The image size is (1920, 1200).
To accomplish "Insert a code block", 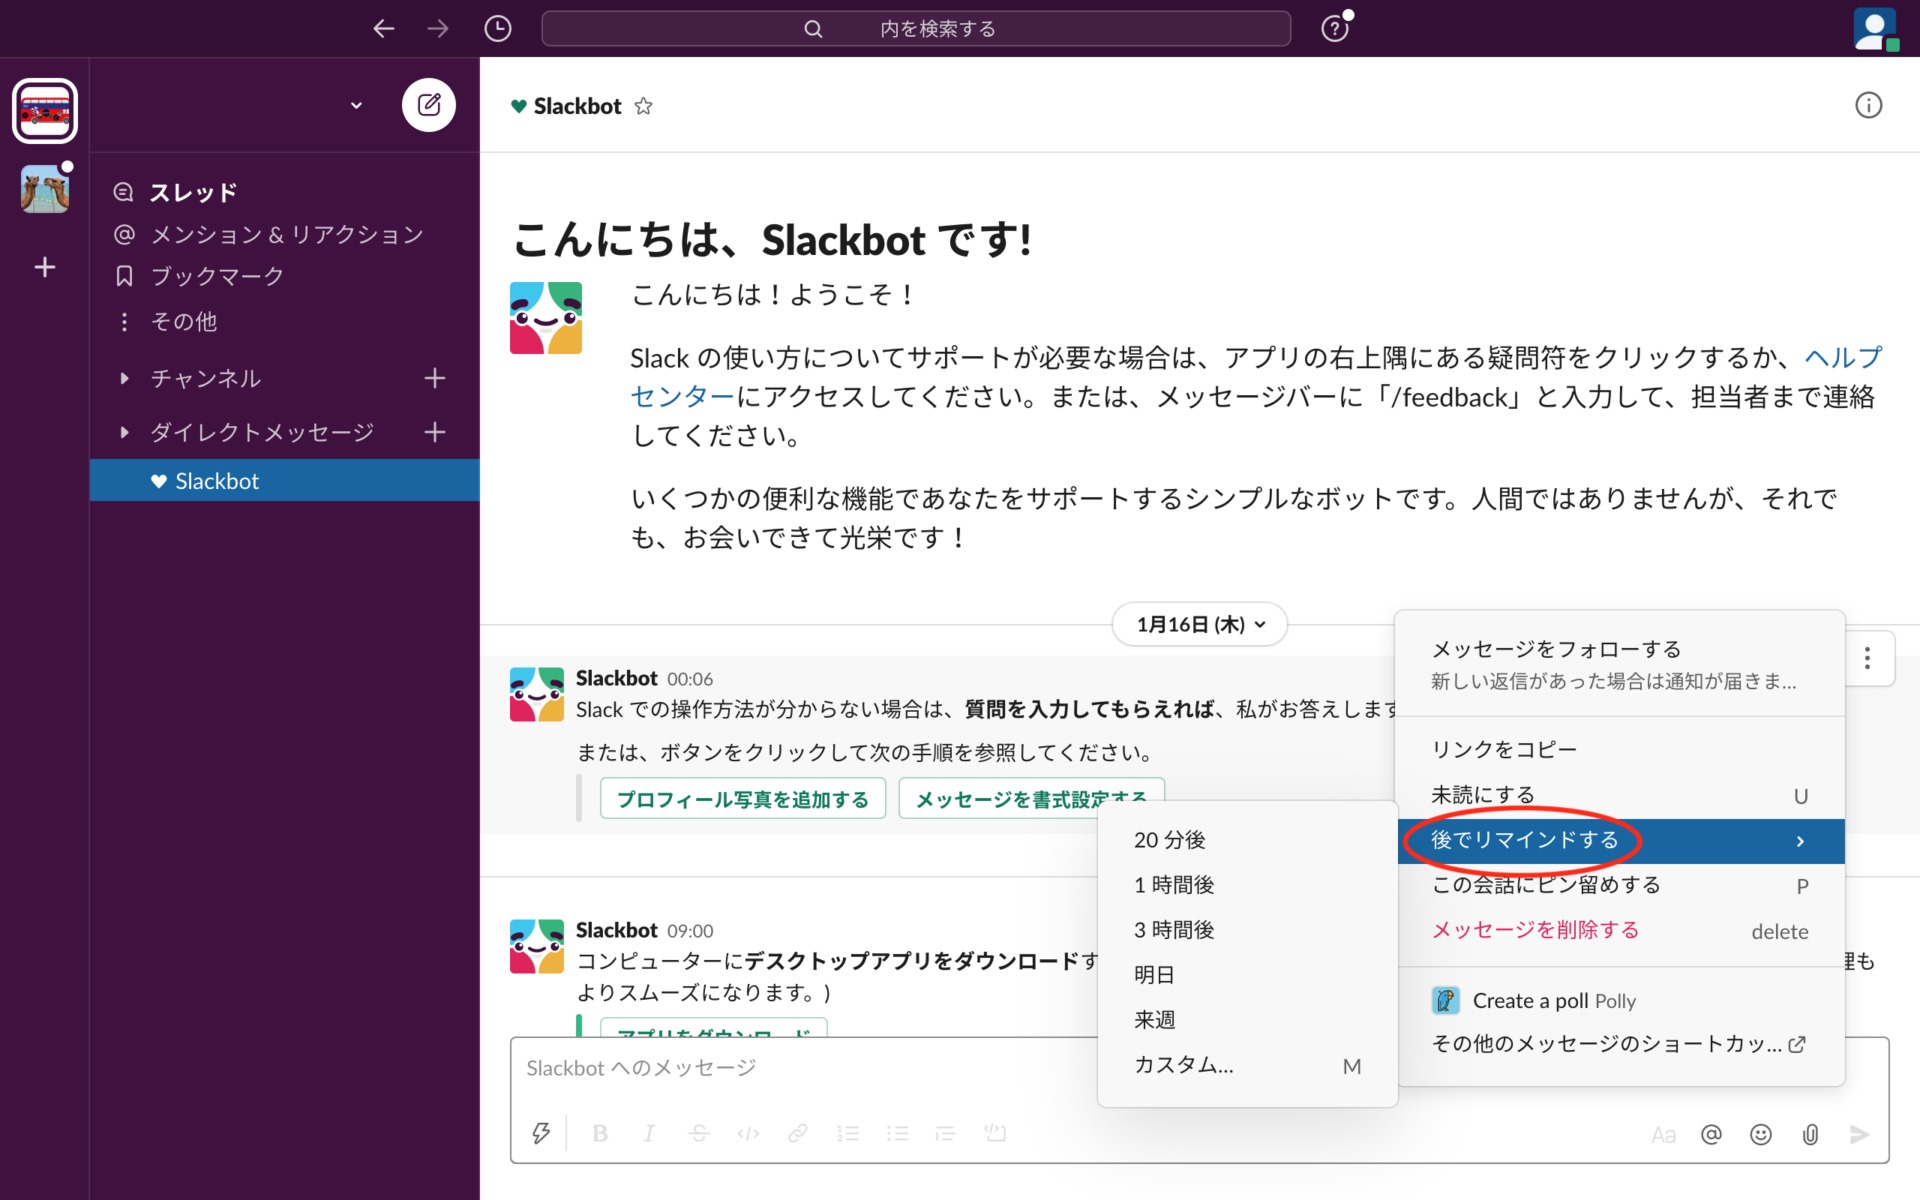I will (x=995, y=1133).
